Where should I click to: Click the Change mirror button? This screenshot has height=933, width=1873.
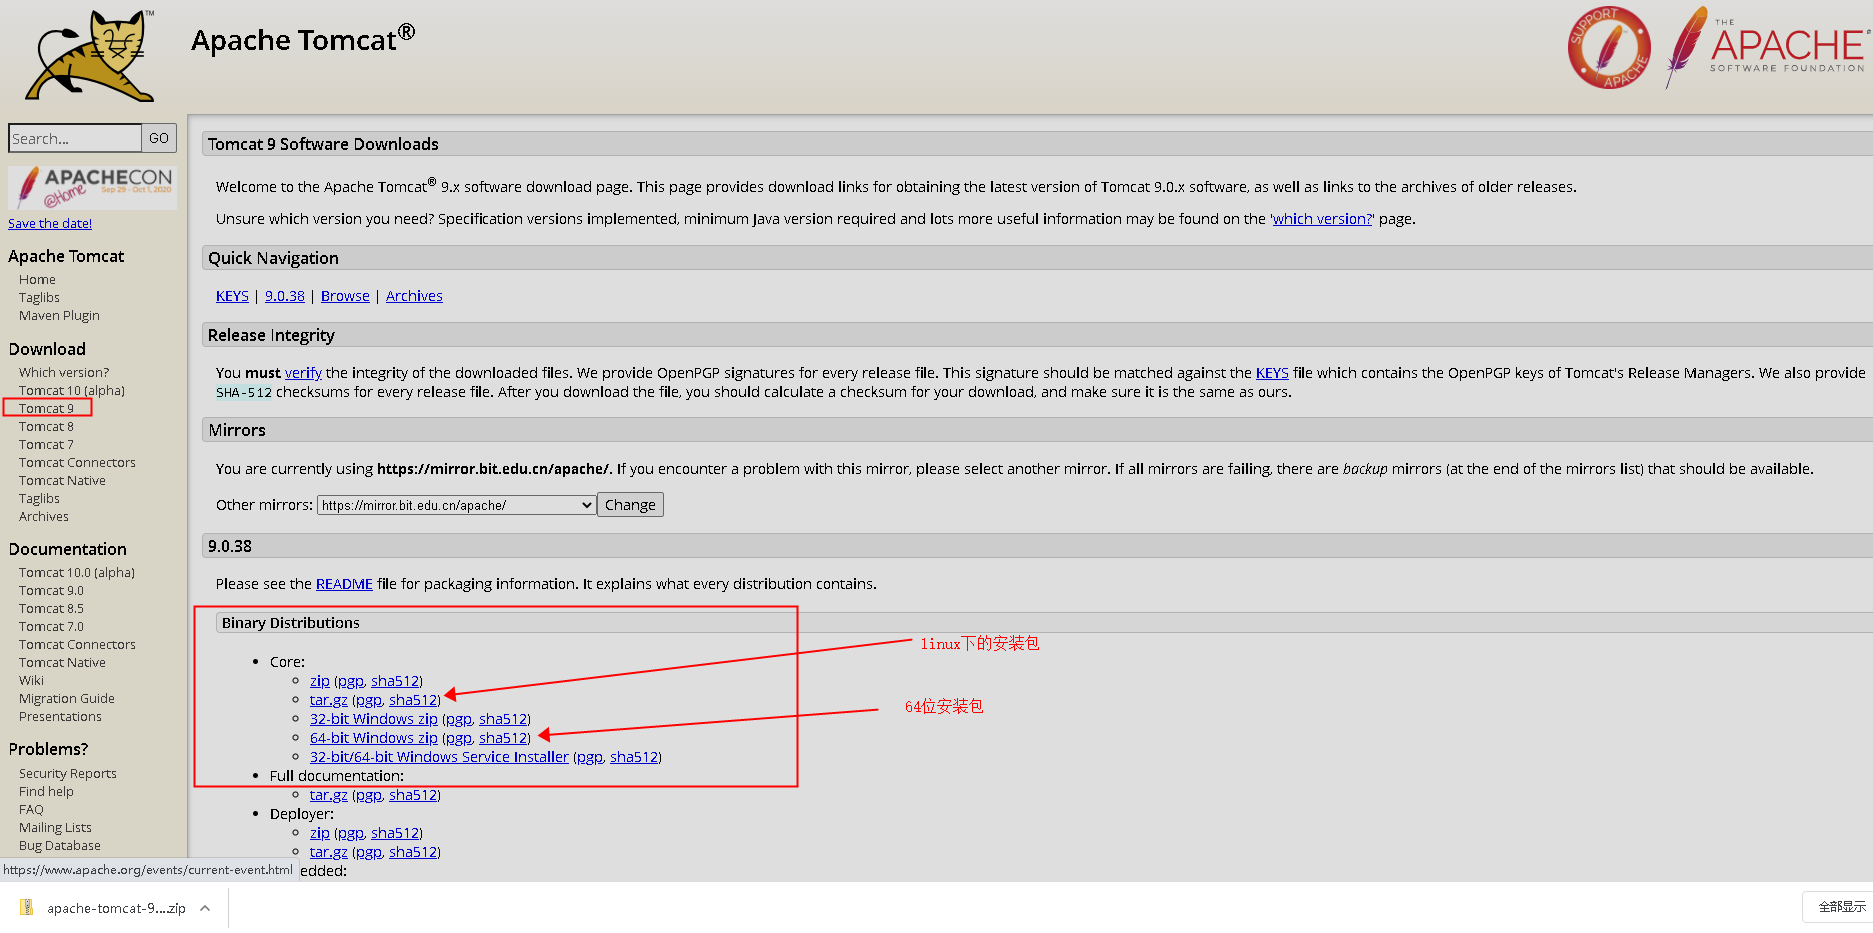[x=630, y=505]
